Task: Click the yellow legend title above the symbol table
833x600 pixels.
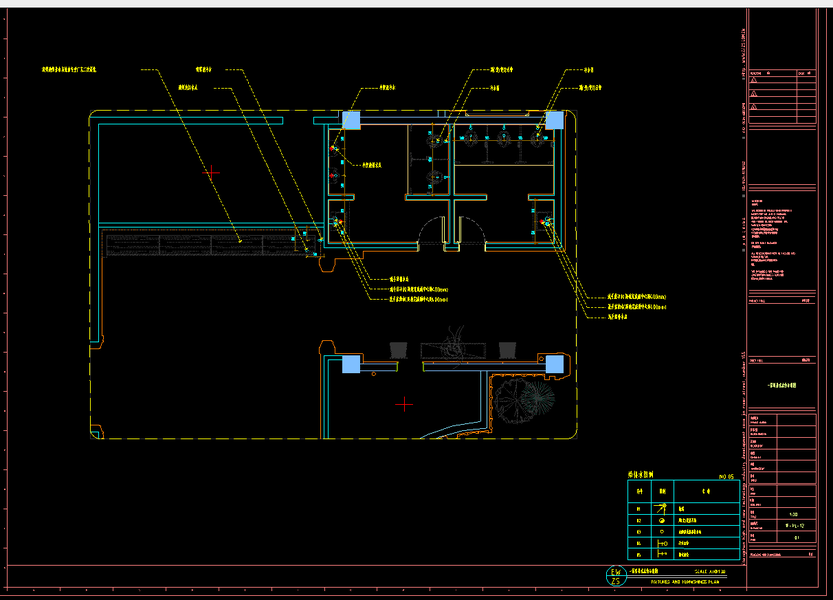Action: [641, 475]
